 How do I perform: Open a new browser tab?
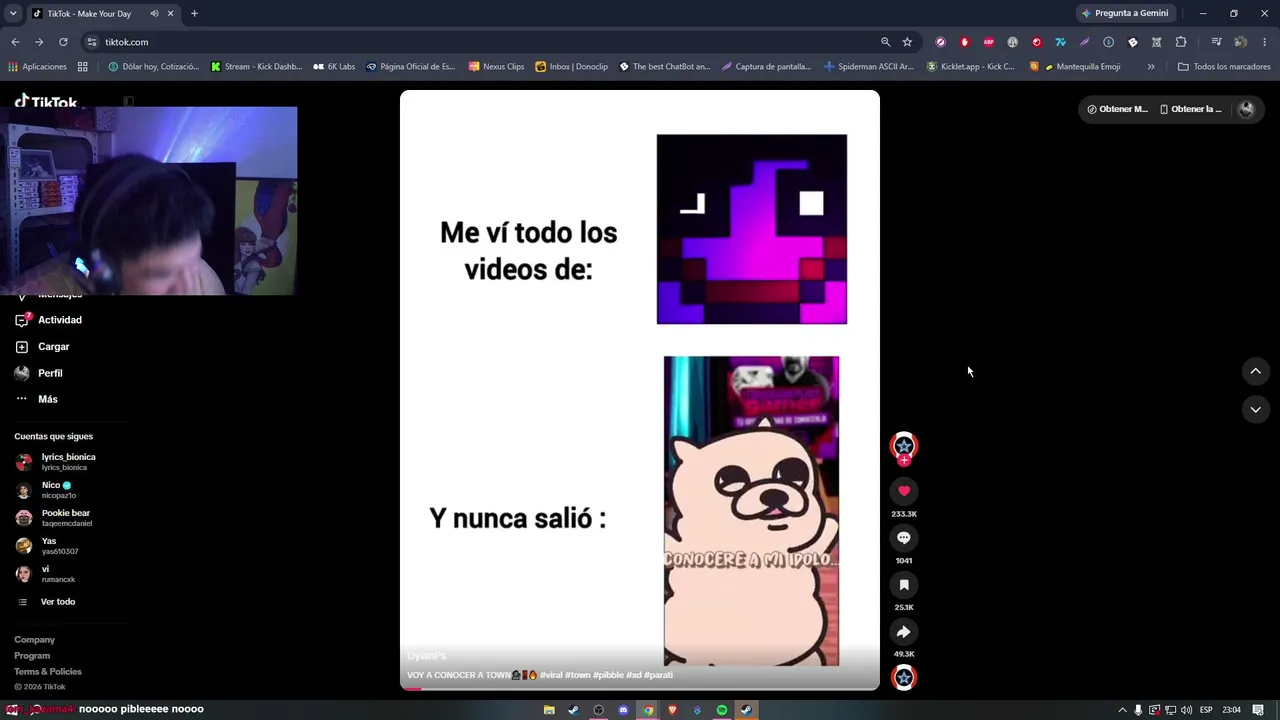pyautogui.click(x=194, y=13)
